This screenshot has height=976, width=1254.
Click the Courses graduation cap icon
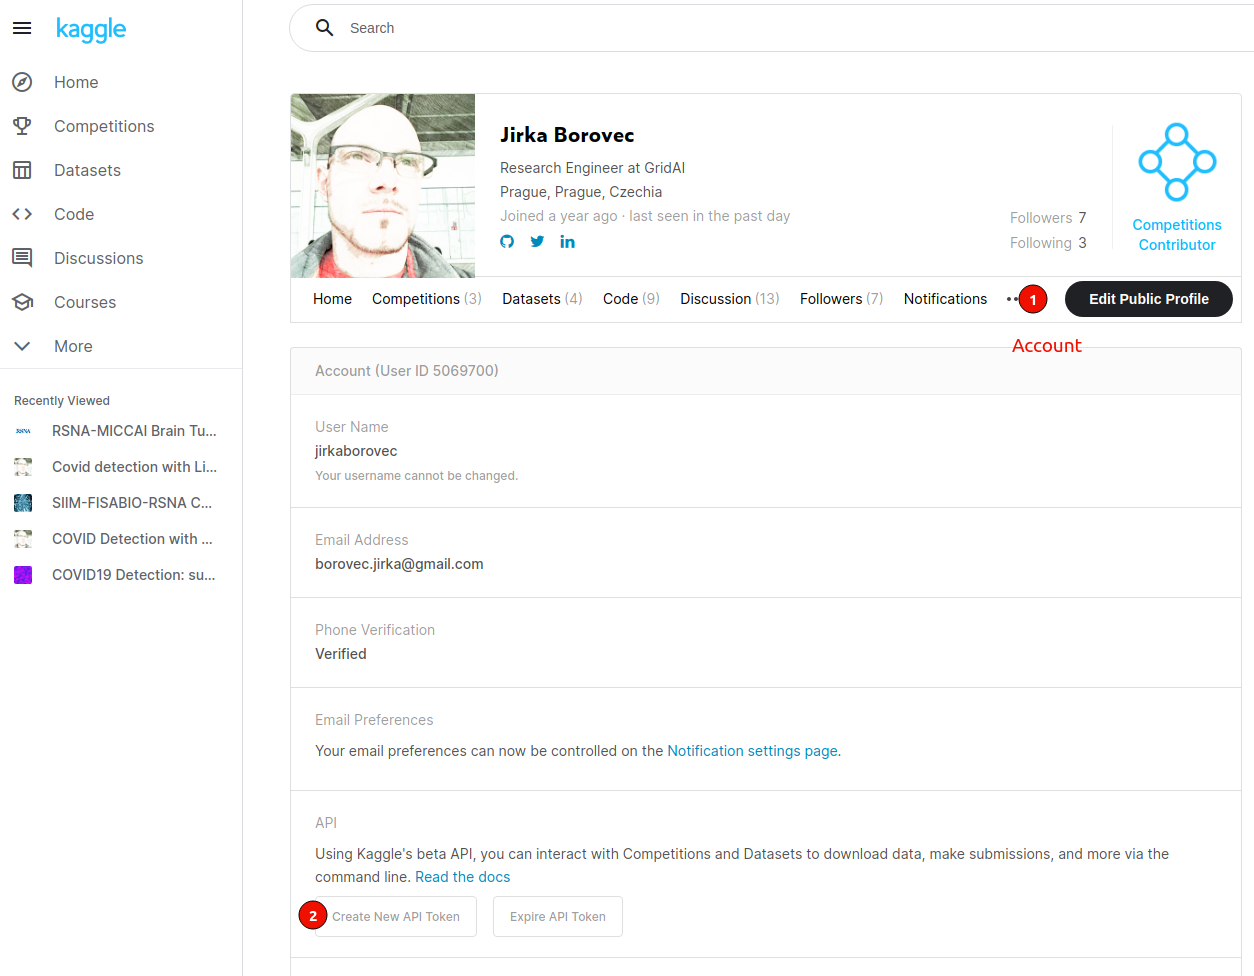pyautogui.click(x=22, y=302)
